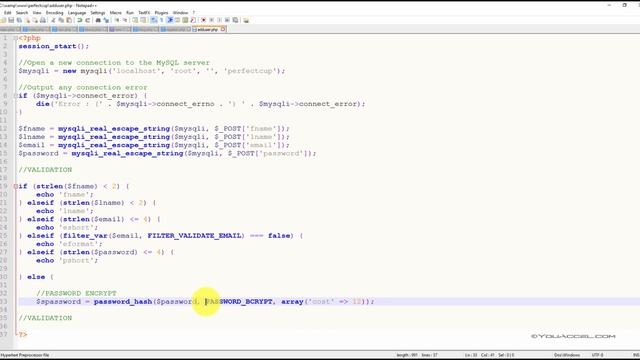Click the Cut scissors toolbar icon
The height and width of the screenshot is (360, 640).
pos(53,20)
